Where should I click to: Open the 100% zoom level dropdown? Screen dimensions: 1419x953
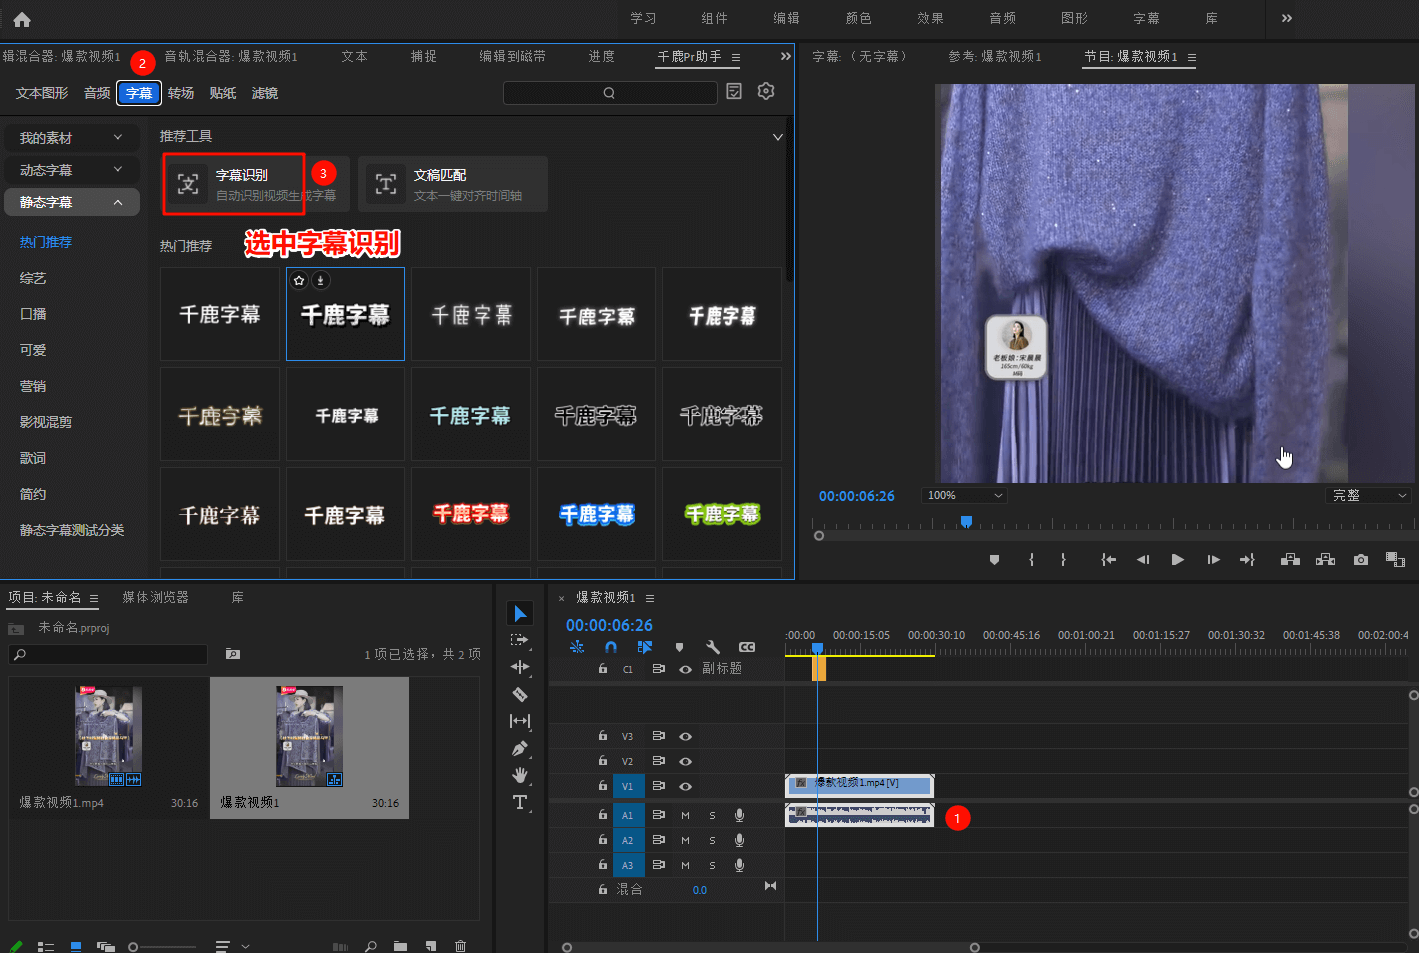(x=964, y=495)
